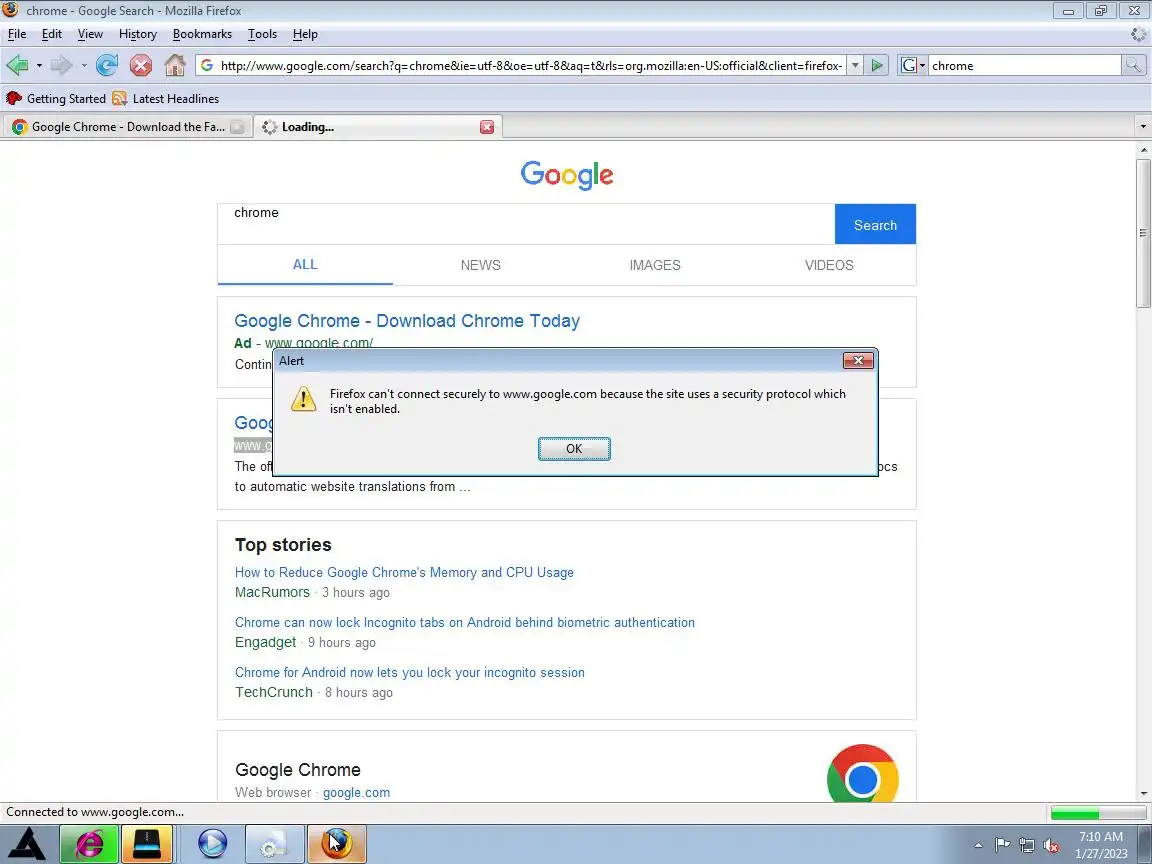The image size is (1152, 864).
Task: Switch to VIDEOS results
Action: point(829,265)
